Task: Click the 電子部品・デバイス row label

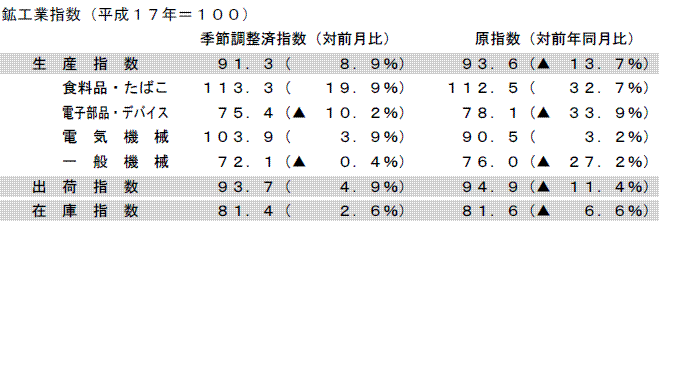Action: pyautogui.click(x=115, y=113)
